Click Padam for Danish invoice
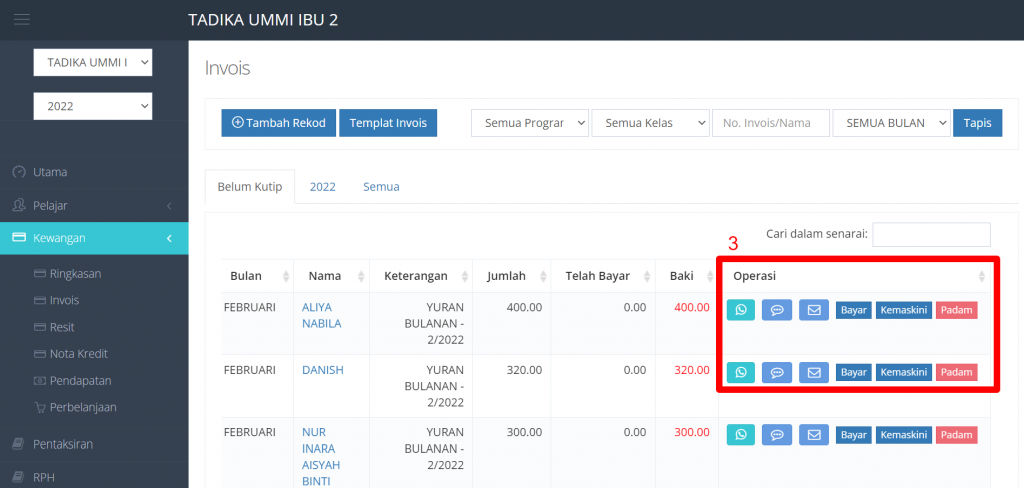The height and width of the screenshot is (488, 1024). pos(956,372)
